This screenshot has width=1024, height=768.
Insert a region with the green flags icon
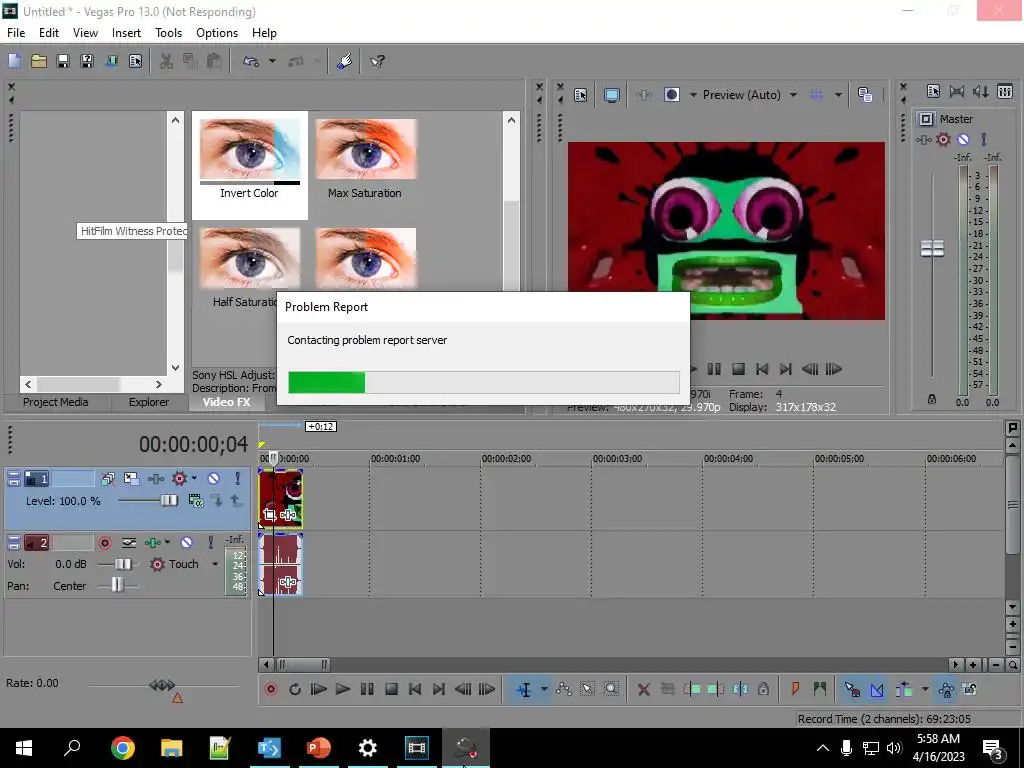[820, 690]
